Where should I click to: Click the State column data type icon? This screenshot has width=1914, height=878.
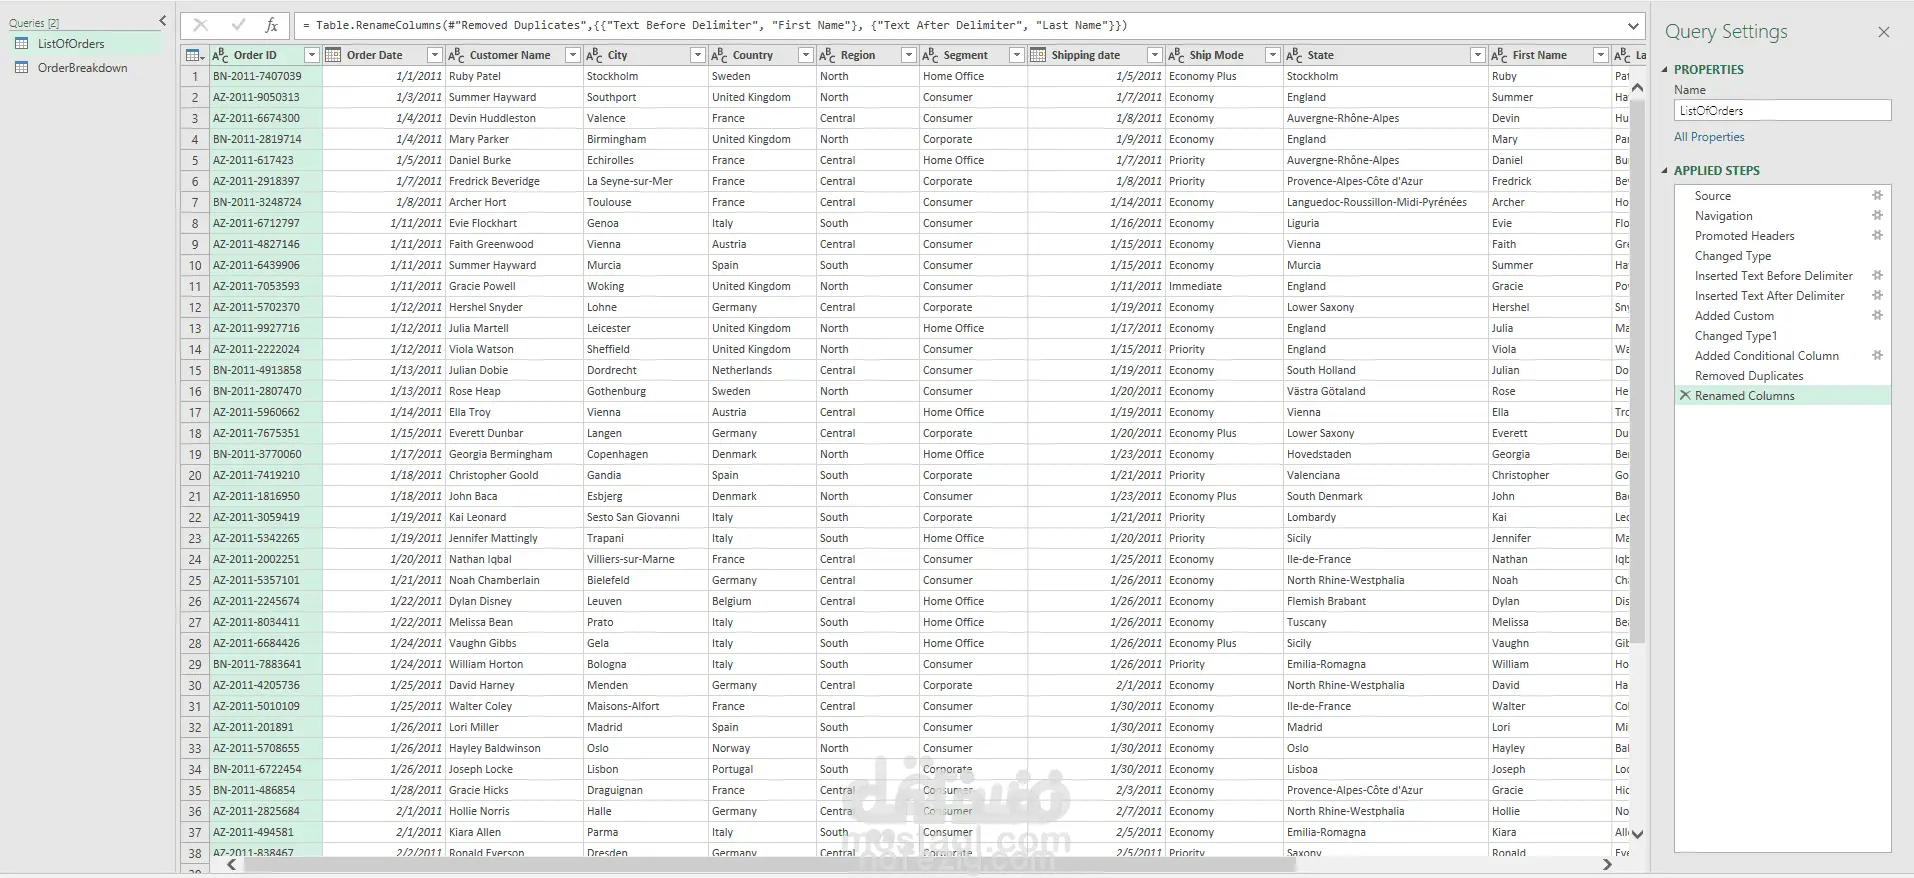(1294, 55)
